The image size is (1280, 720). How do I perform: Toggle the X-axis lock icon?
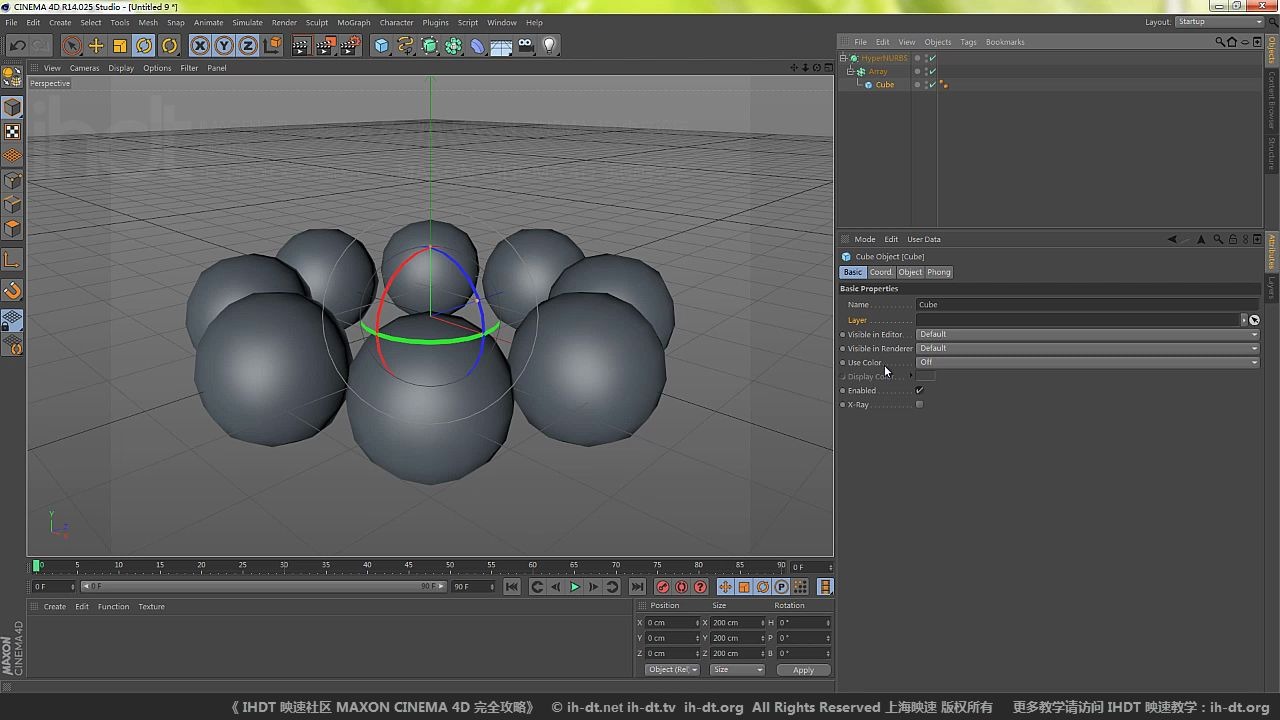(200, 46)
